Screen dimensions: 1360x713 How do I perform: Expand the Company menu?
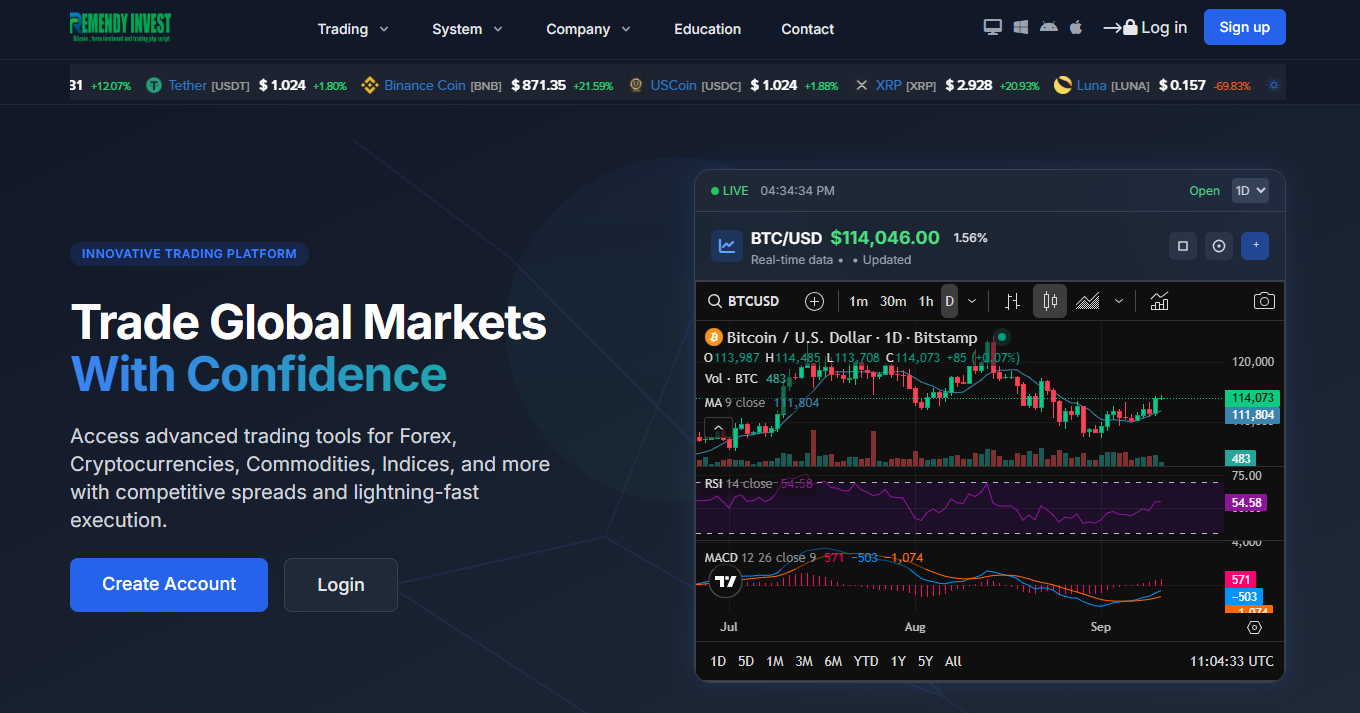[588, 29]
